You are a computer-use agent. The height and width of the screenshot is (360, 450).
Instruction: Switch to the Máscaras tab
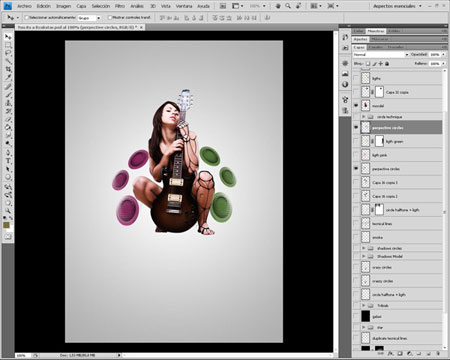380,39
